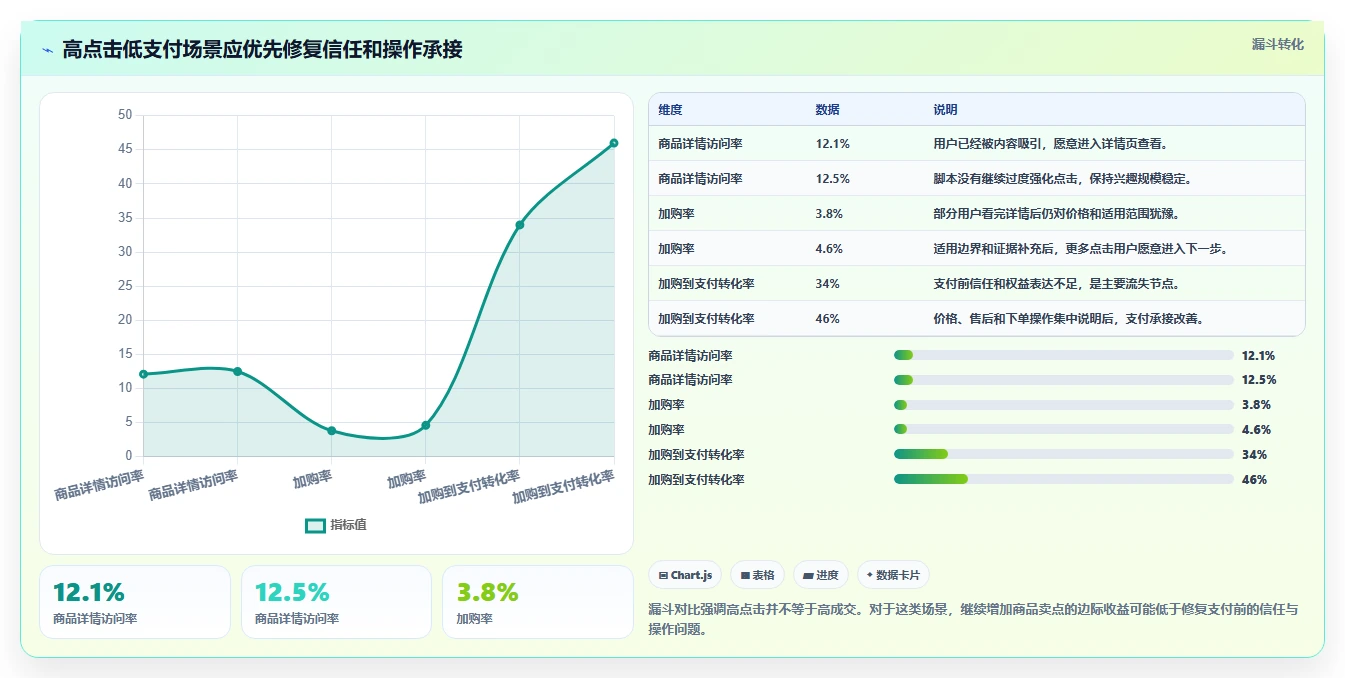
Task: Click the chart data point at 3.8
Action: tap(332, 431)
